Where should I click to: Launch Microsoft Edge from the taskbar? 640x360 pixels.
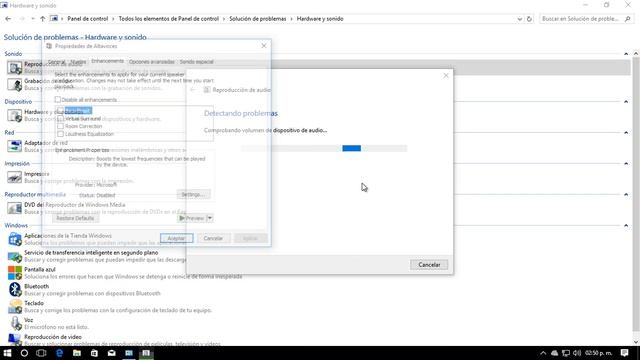coord(59,353)
